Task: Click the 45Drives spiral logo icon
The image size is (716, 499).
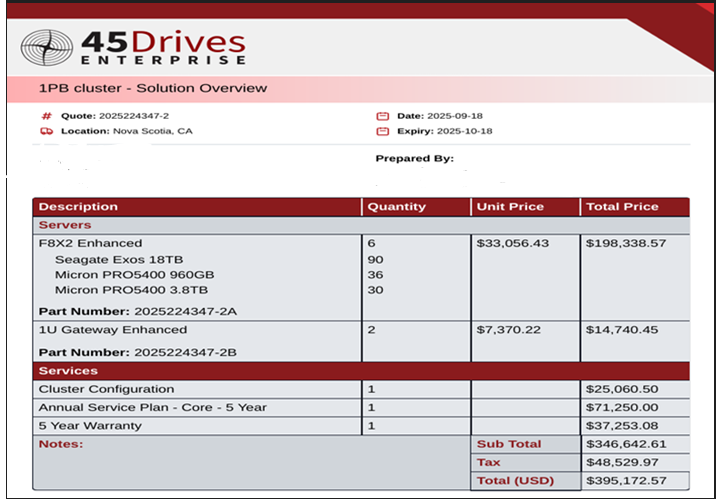Action: coord(47,47)
